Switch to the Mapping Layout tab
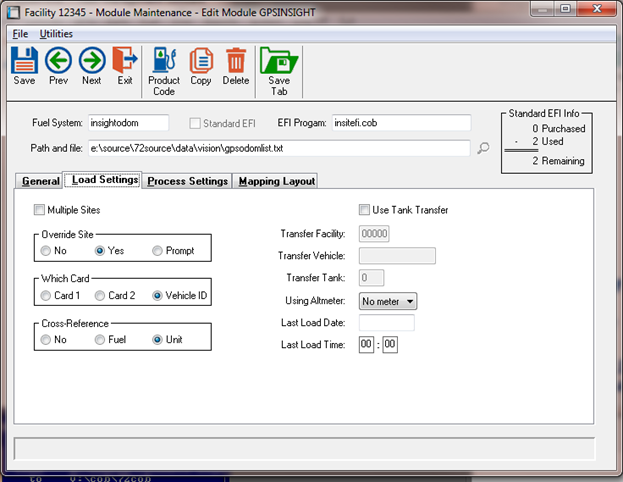This screenshot has height=482, width=623. [275, 181]
